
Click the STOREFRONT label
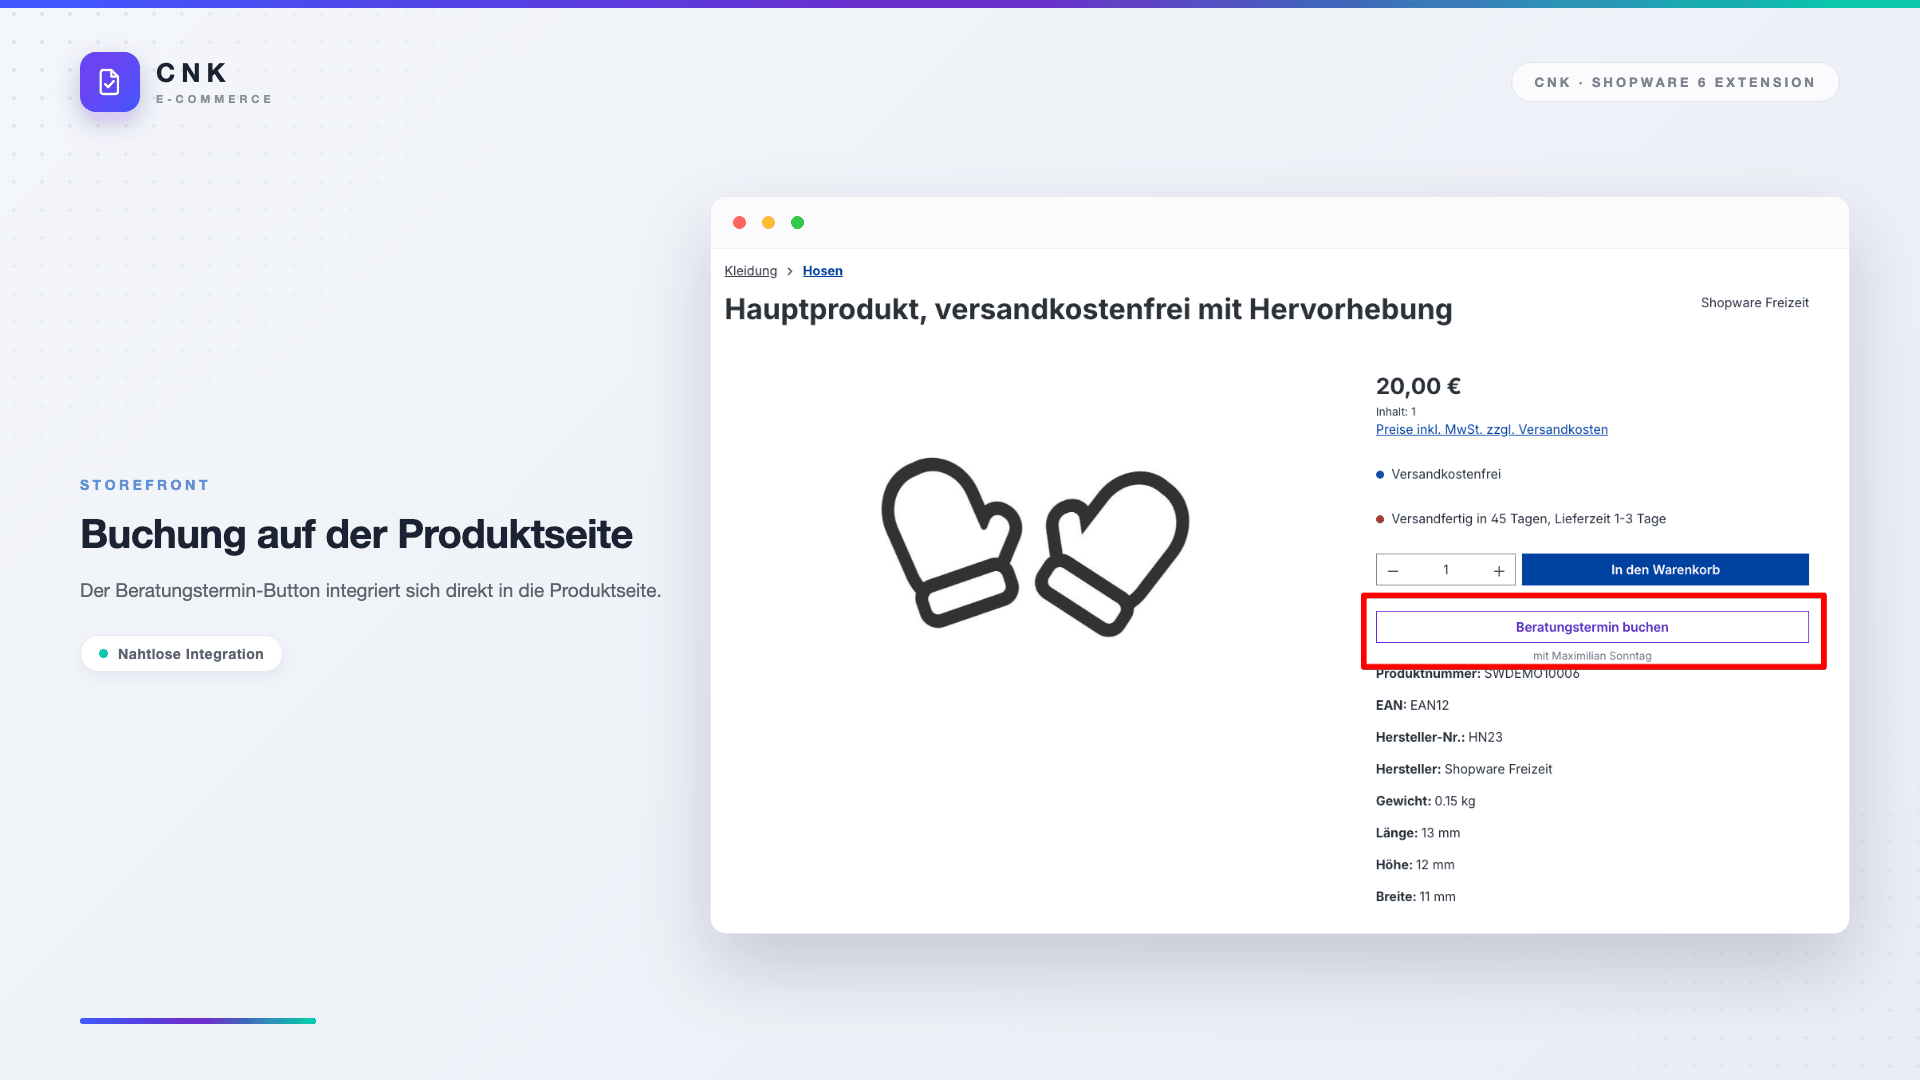coord(145,485)
